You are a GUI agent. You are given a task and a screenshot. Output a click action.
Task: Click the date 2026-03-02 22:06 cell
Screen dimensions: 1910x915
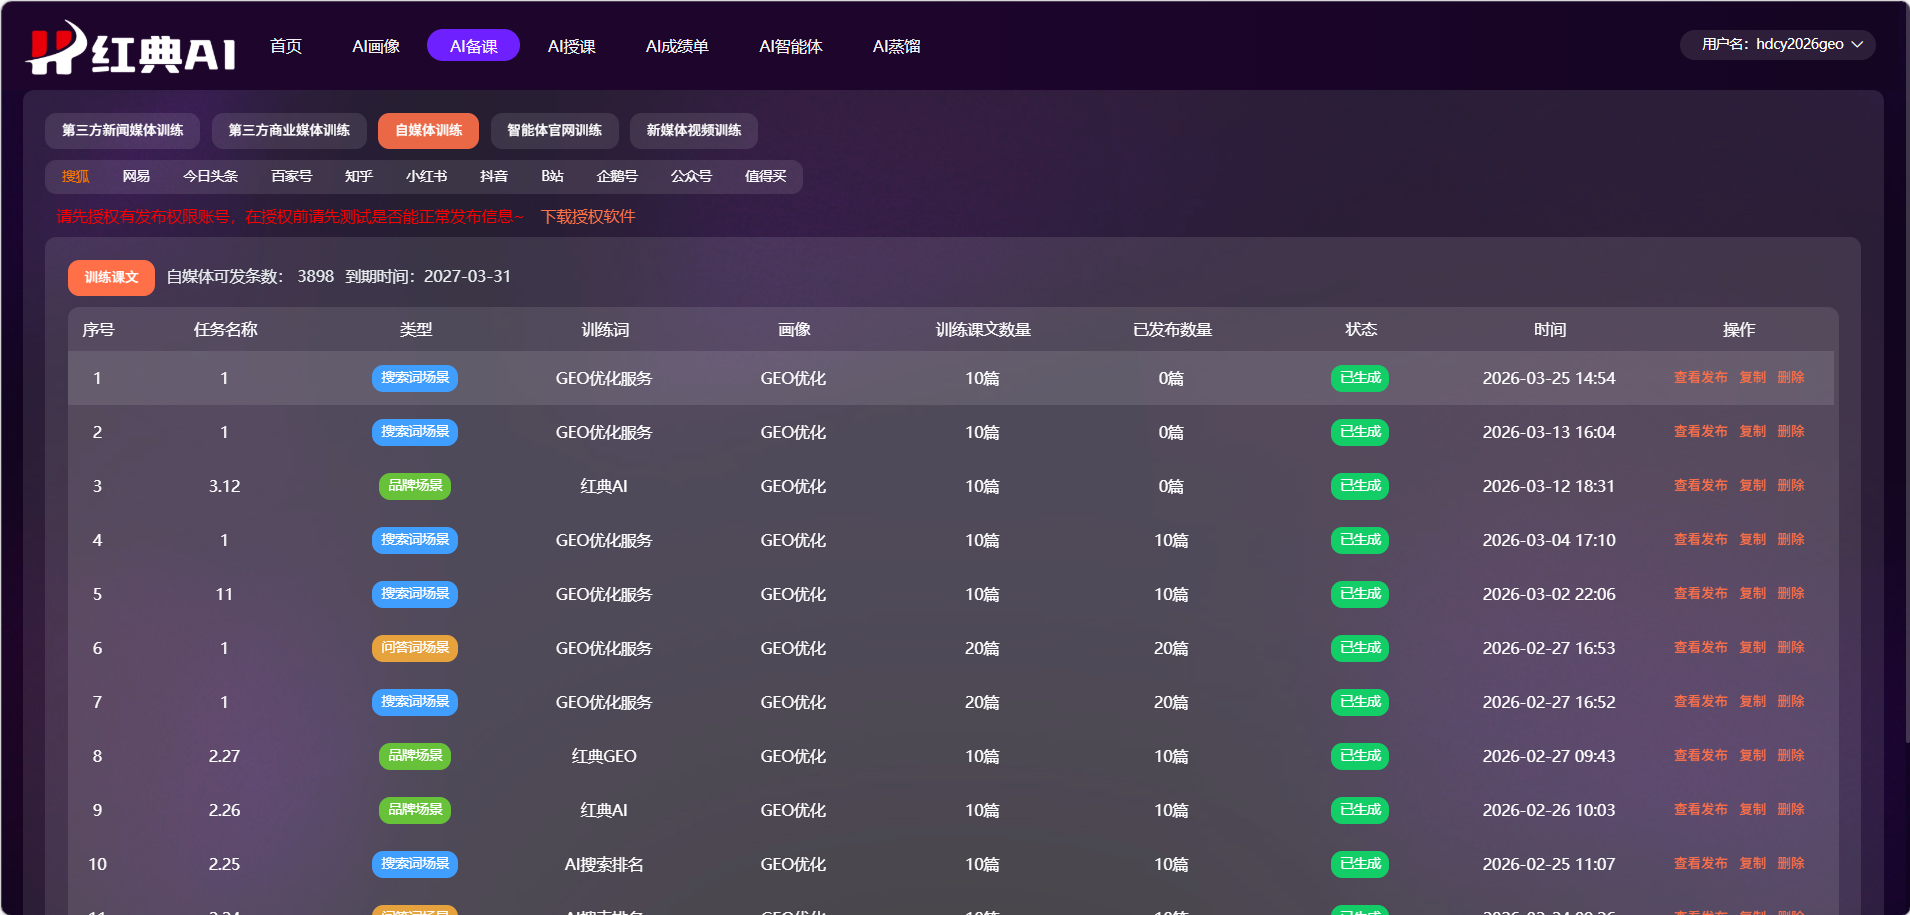click(1549, 595)
